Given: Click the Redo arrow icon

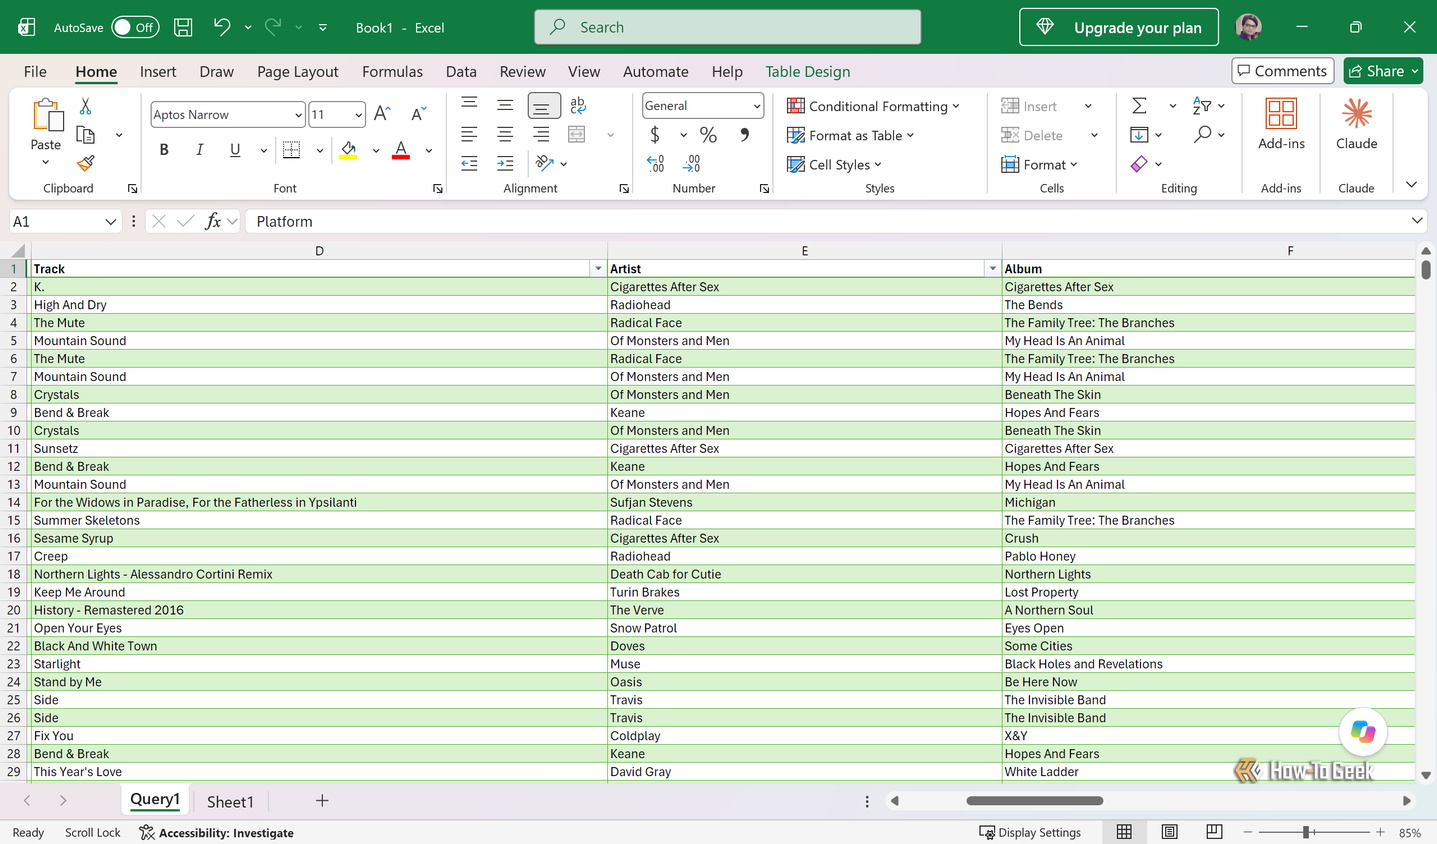Looking at the screenshot, I should (x=273, y=27).
